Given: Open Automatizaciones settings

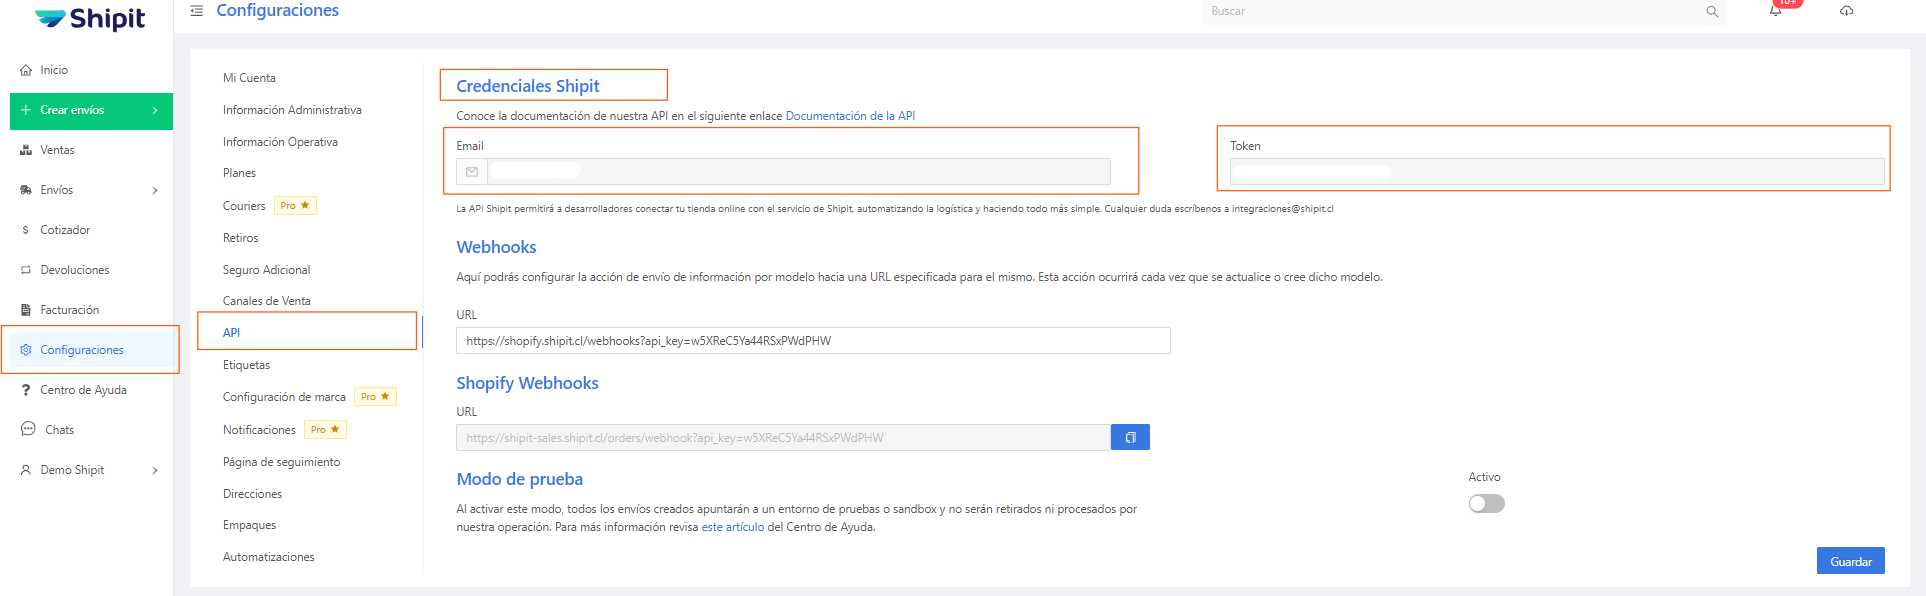Looking at the screenshot, I should 268,557.
